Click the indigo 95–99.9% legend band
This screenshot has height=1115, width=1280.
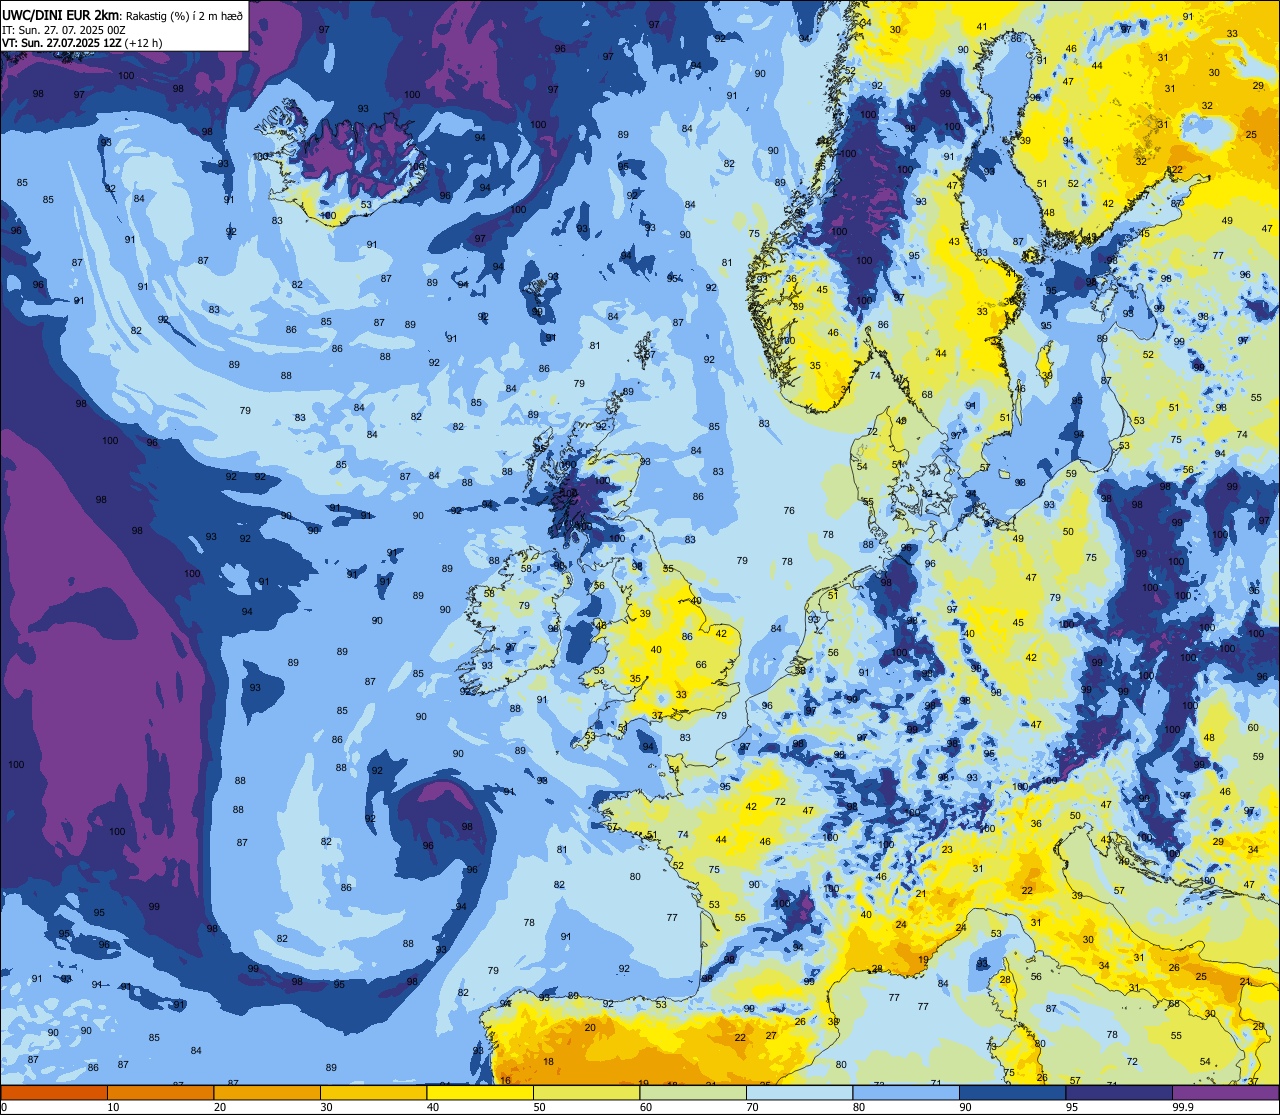pos(1119,1093)
